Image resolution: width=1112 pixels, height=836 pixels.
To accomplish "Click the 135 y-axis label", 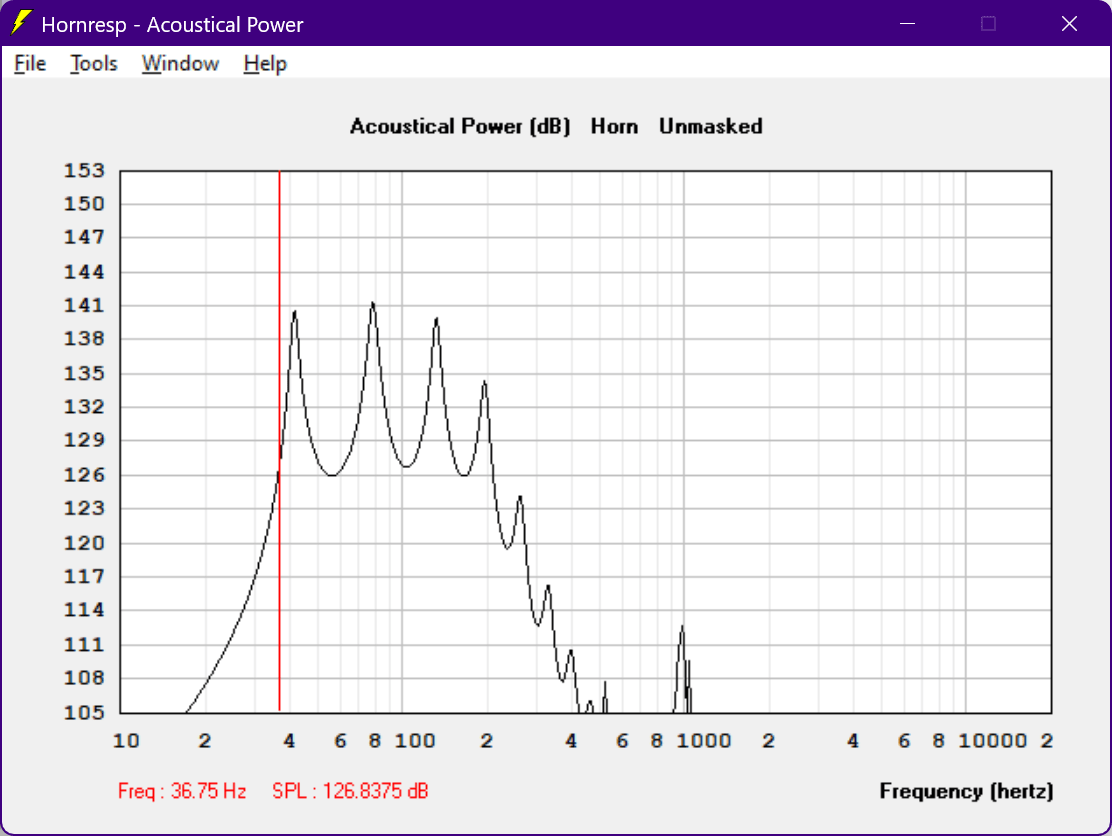I will [x=84, y=373].
